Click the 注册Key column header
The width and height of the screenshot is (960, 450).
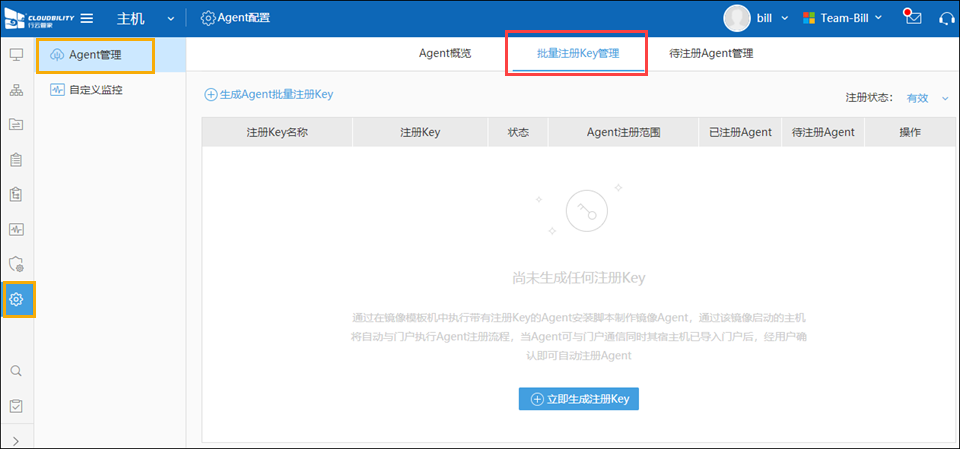pos(420,132)
